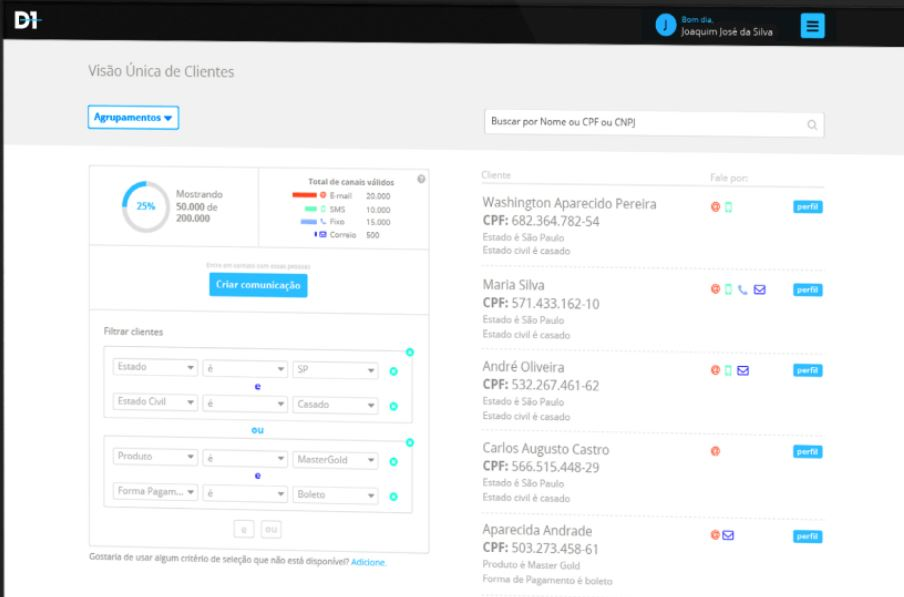
Task: Open the Forma Pagam... field dropdown
Action: [155, 492]
